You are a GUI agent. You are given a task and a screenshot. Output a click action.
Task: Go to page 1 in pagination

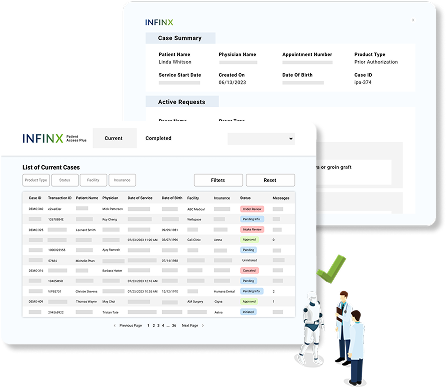148,325
